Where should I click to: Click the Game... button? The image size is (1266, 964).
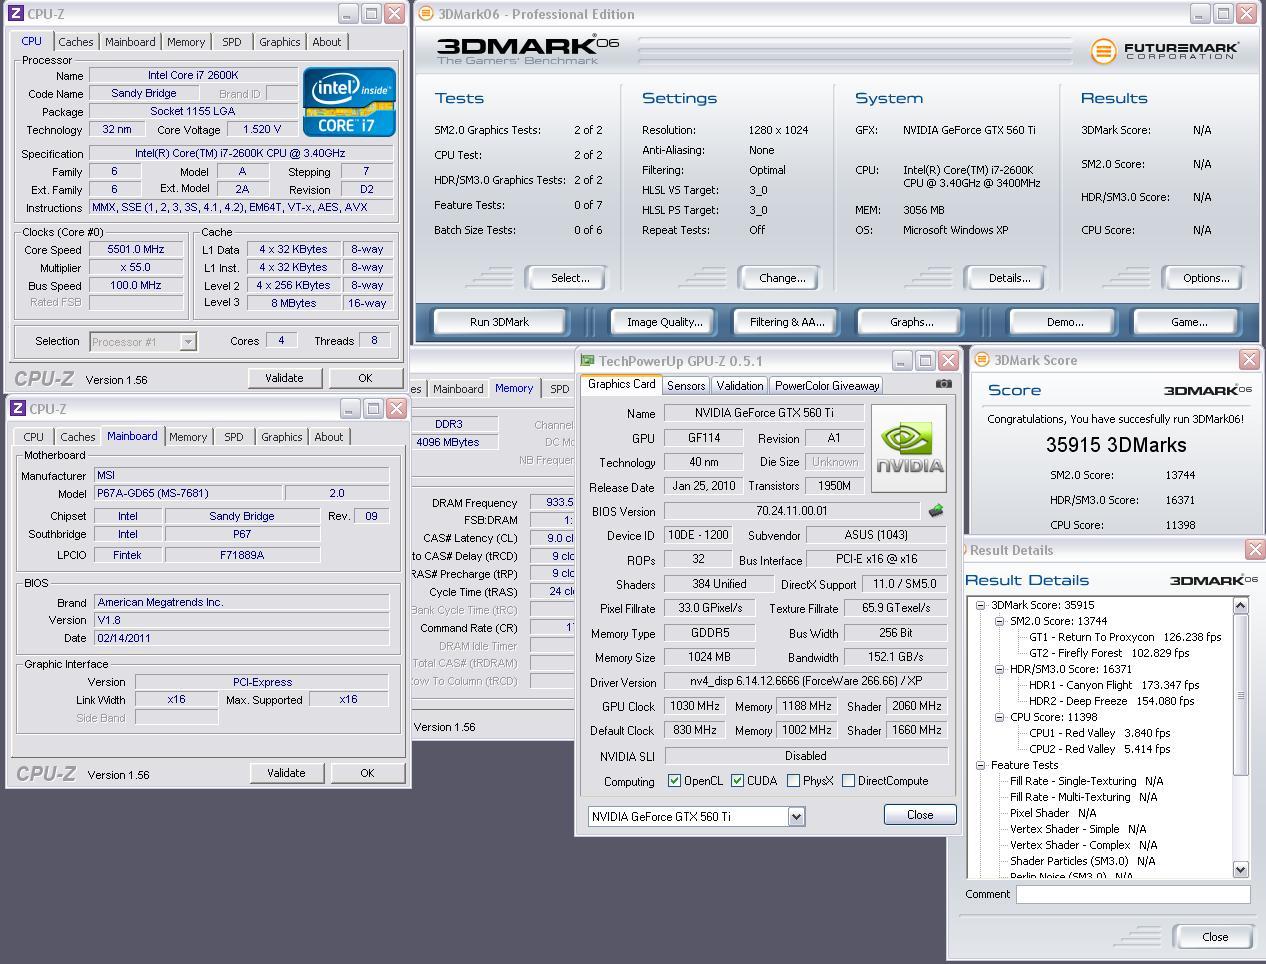point(1188,322)
